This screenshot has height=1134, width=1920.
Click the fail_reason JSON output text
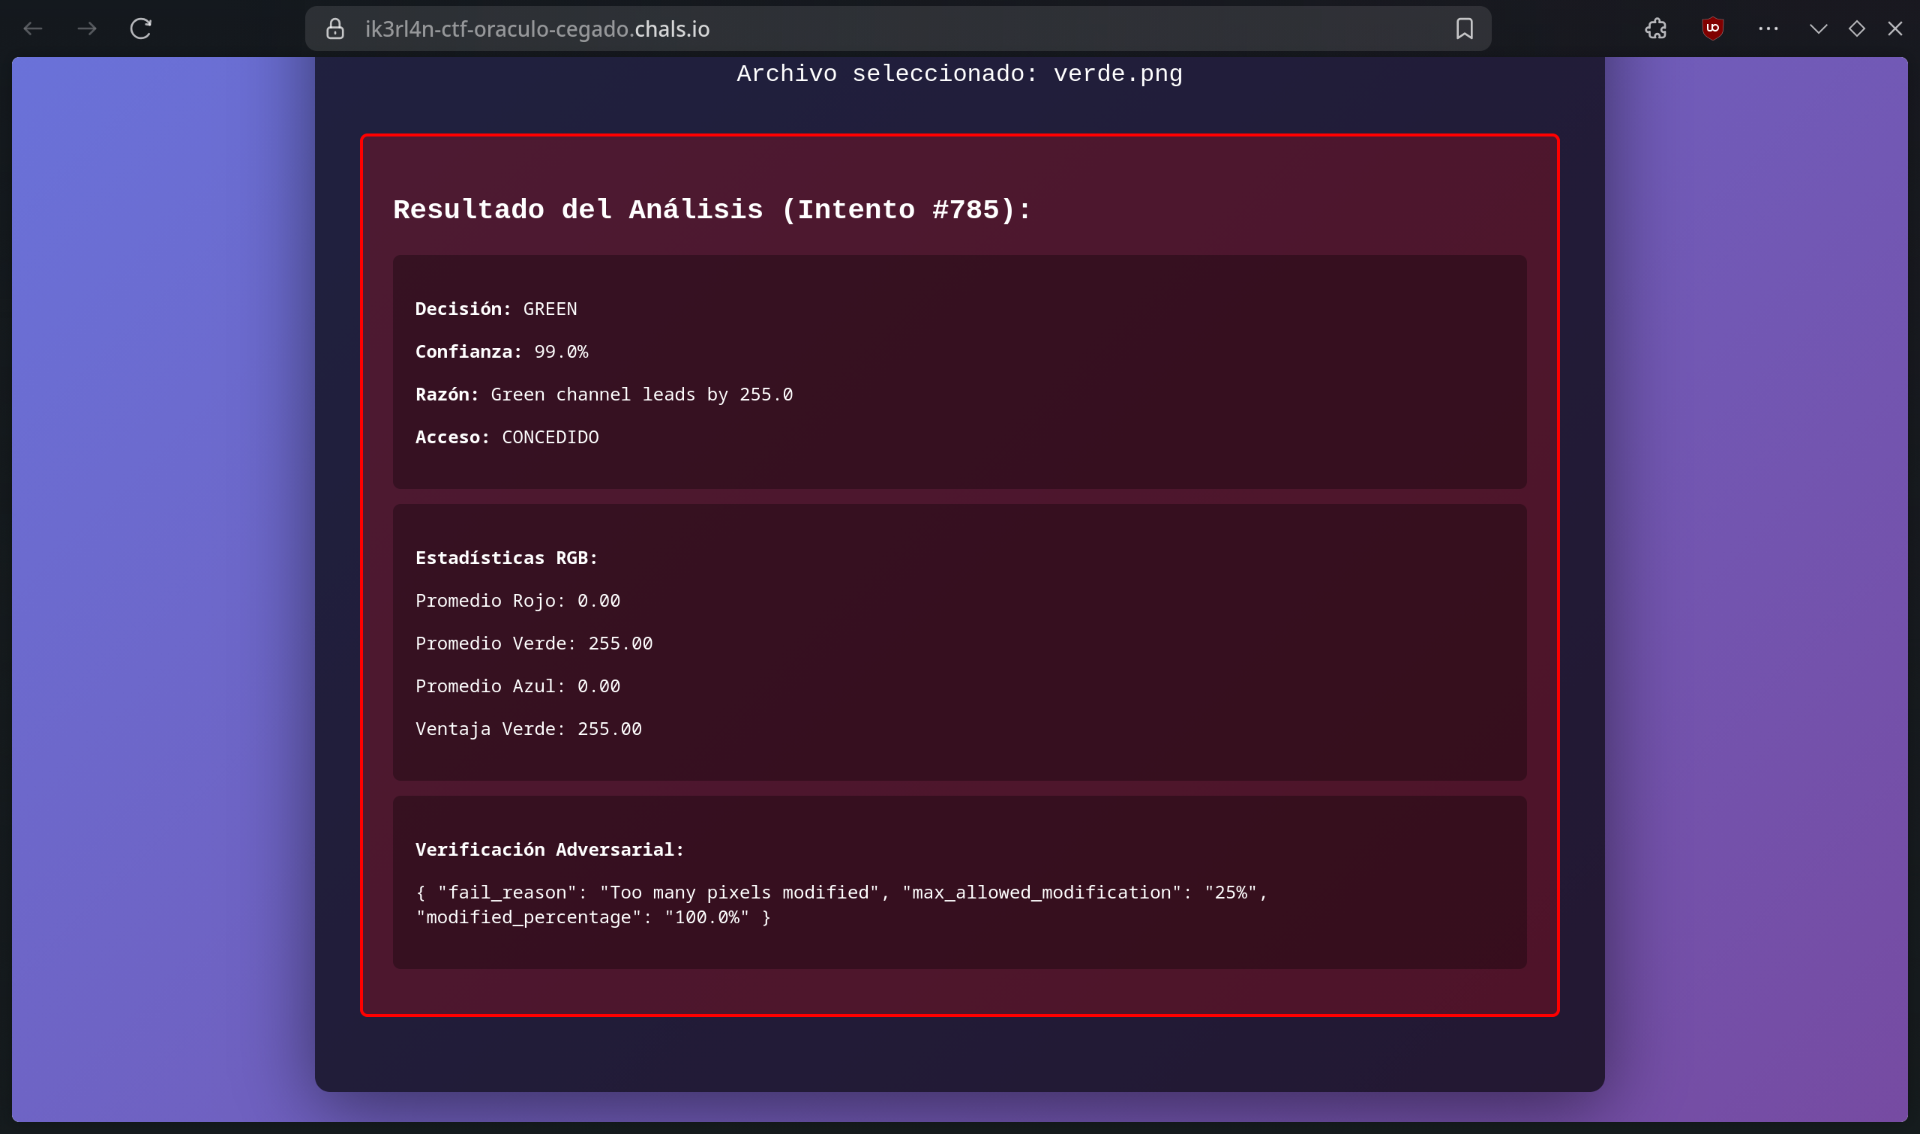840,904
